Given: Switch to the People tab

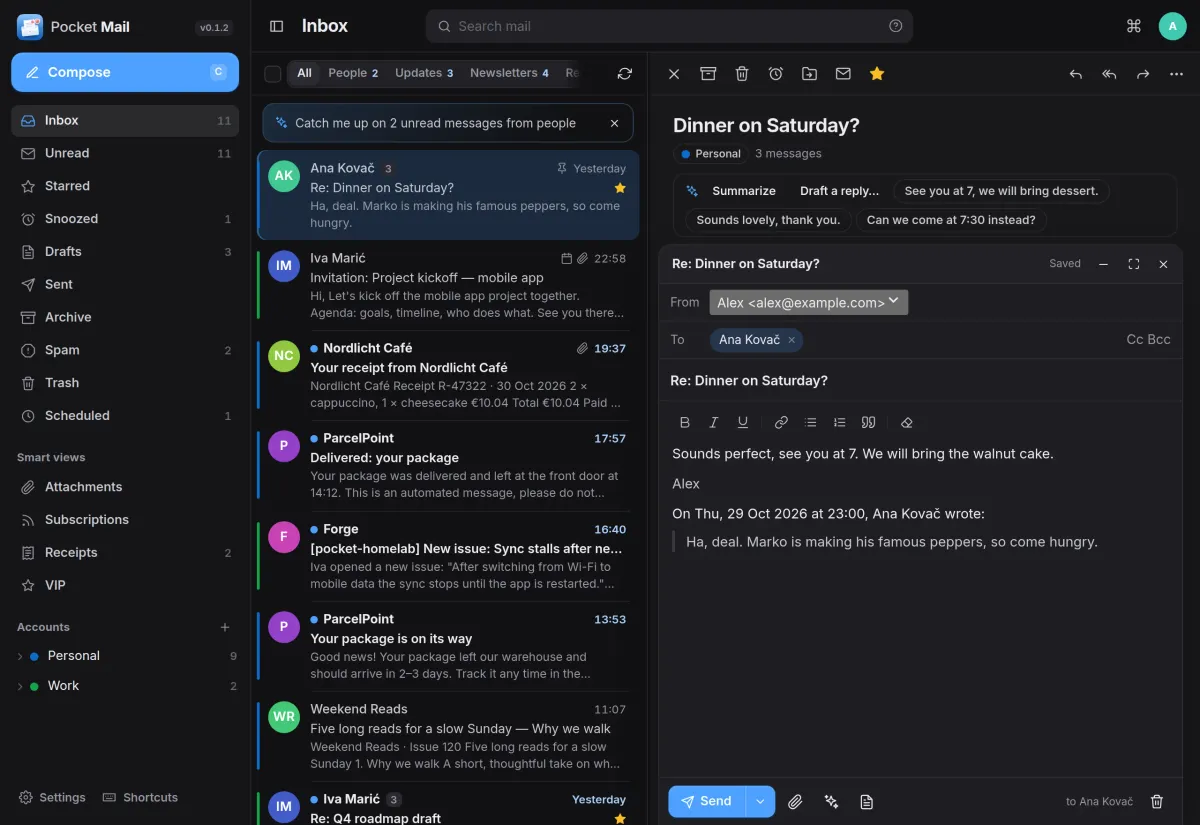Looking at the screenshot, I should click(x=353, y=73).
